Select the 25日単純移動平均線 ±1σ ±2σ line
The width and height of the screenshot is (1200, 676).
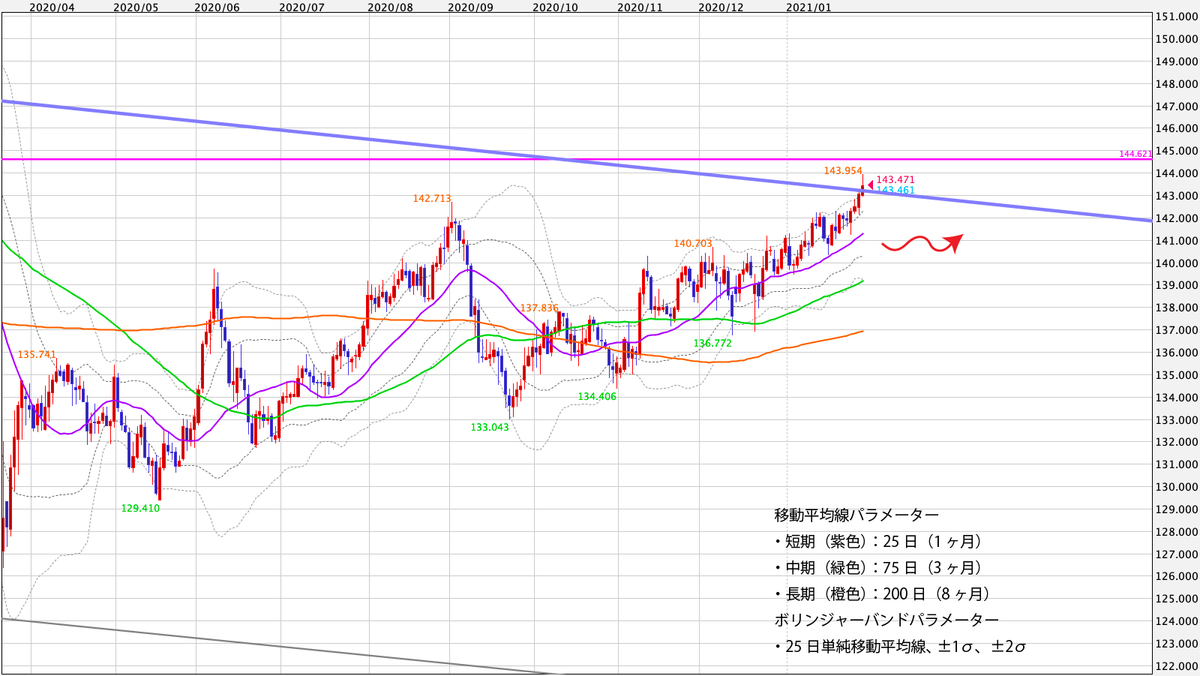900,647
